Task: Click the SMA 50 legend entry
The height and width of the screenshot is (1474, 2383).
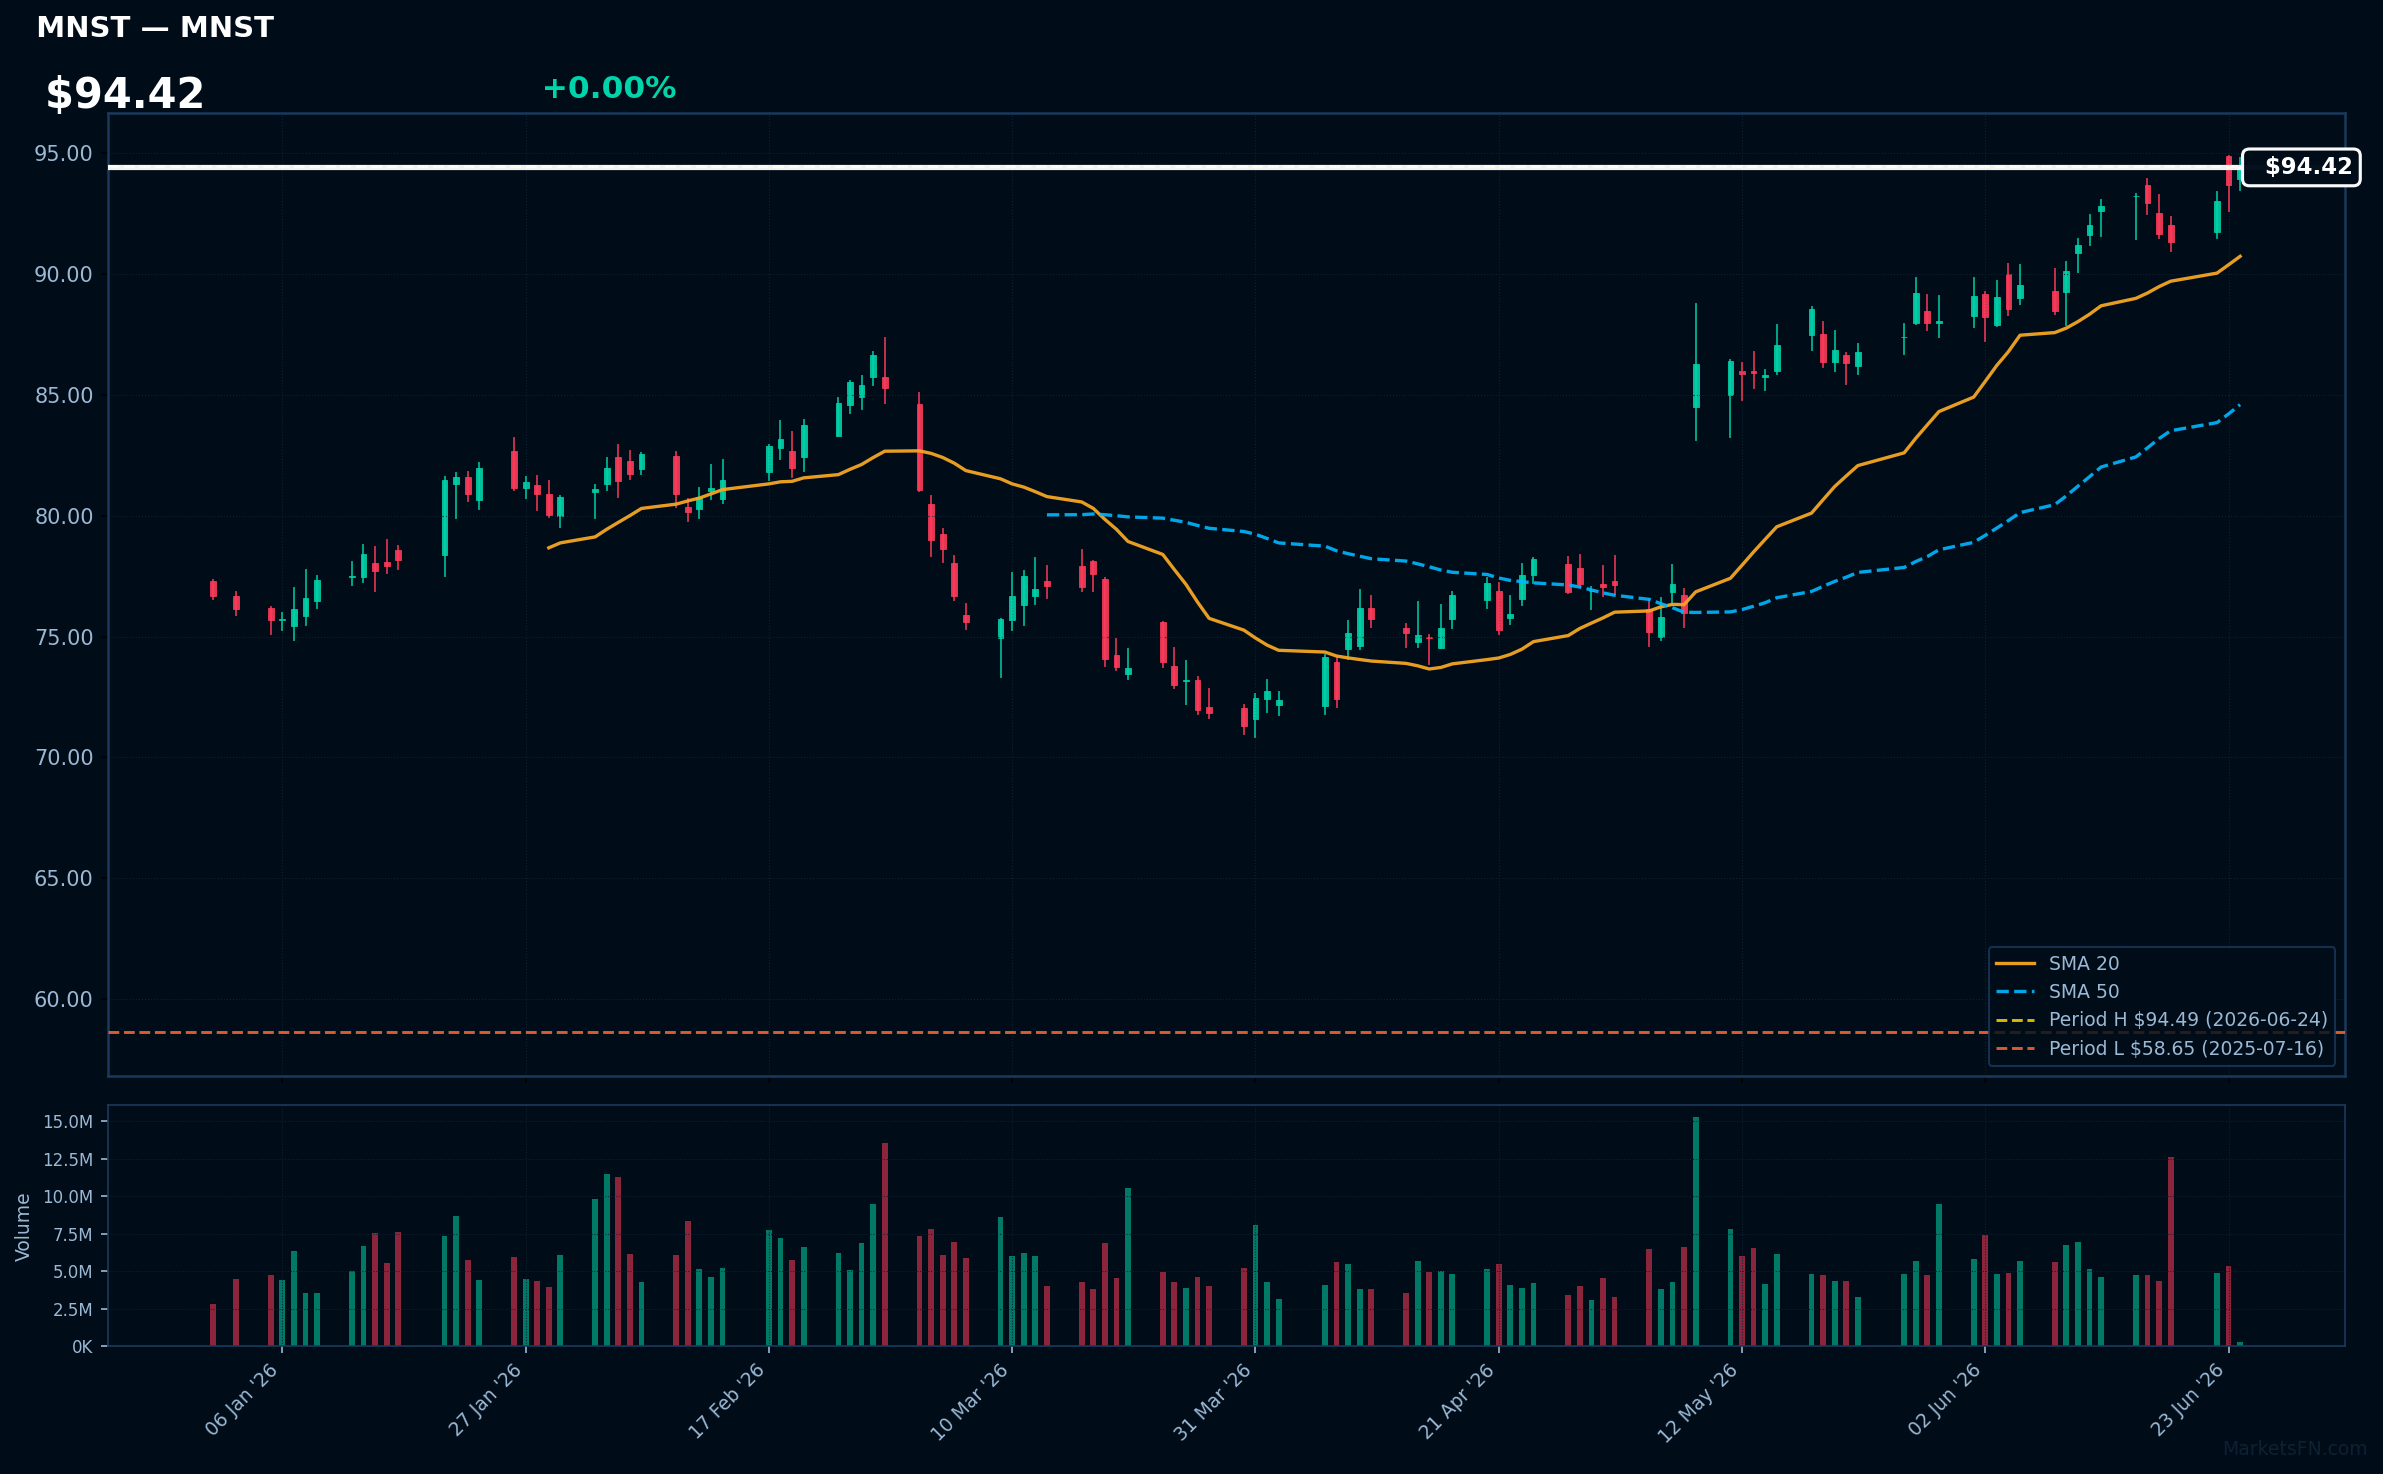Action: click(x=2057, y=991)
